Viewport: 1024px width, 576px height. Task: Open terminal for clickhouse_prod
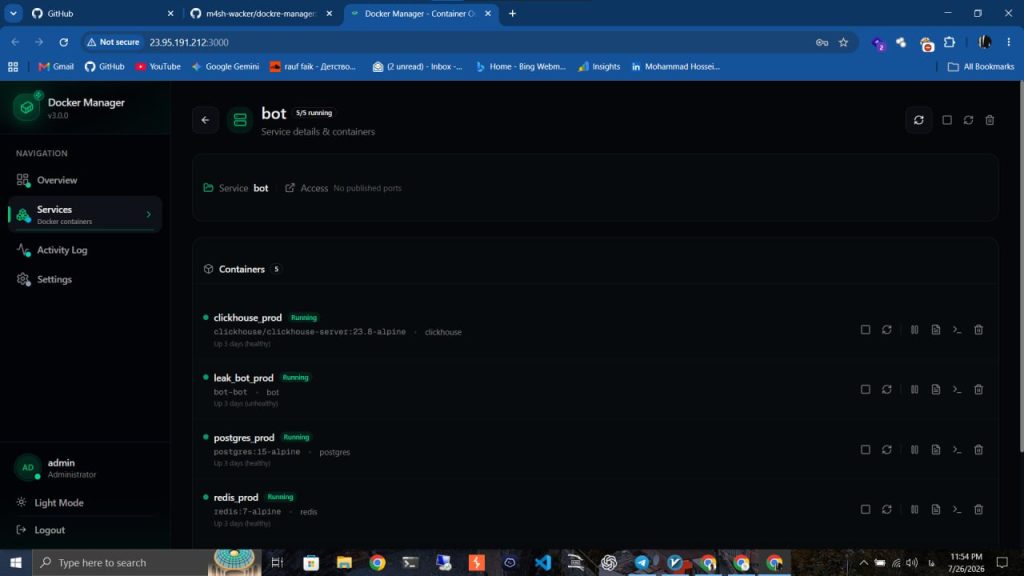[x=957, y=330]
